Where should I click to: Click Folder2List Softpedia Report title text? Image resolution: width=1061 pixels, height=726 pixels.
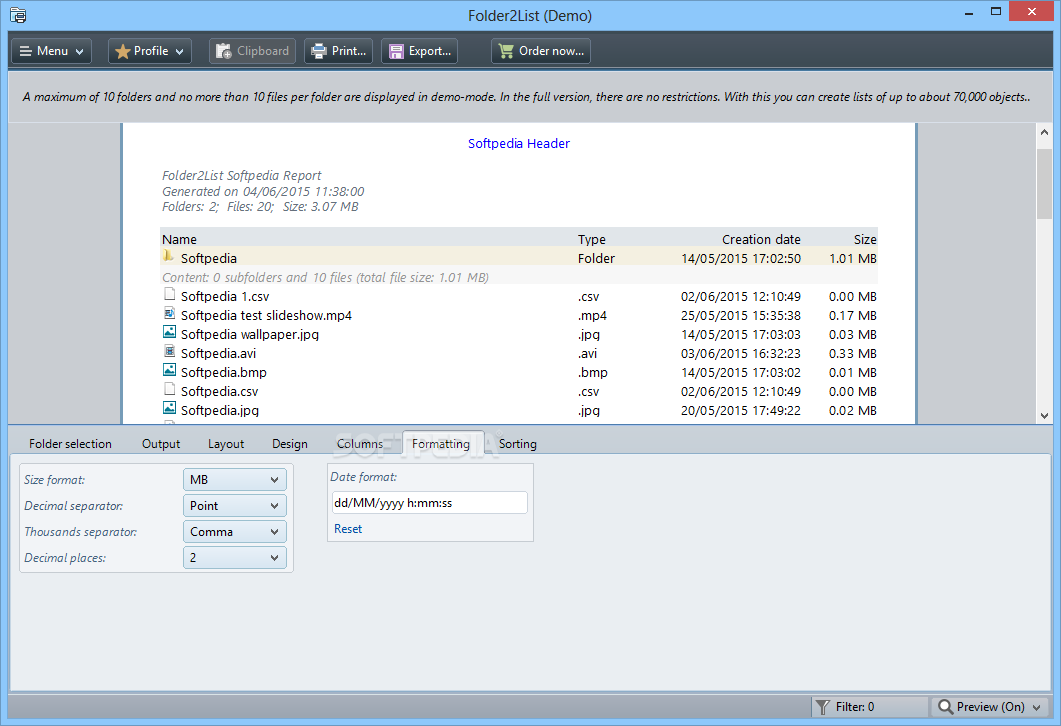pyautogui.click(x=242, y=175)
